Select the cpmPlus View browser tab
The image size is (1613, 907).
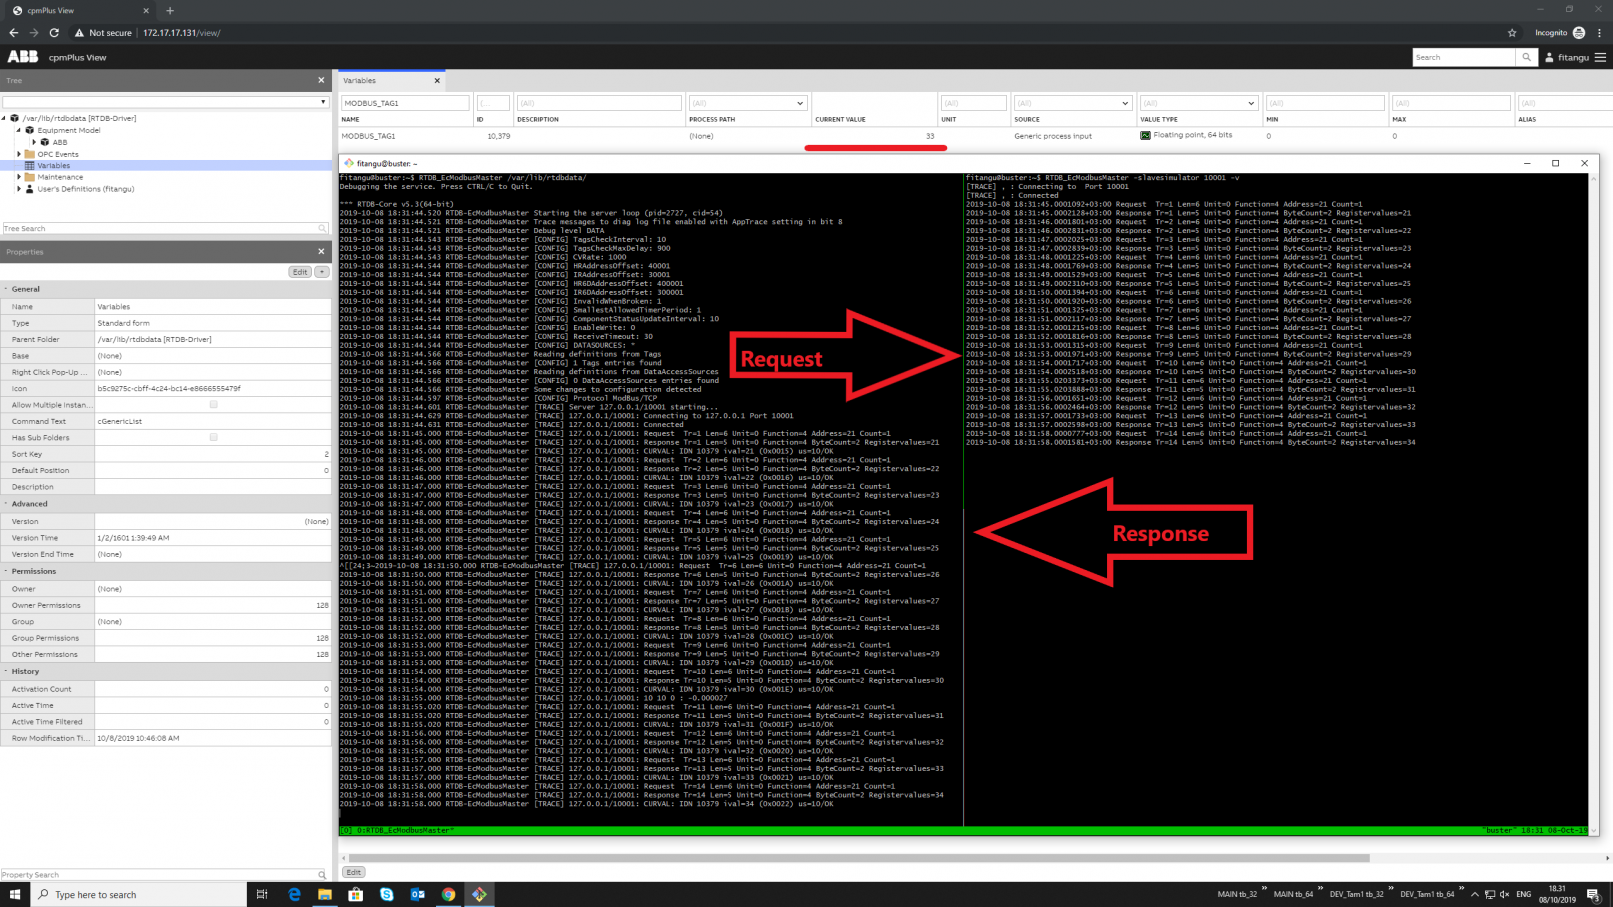tap(78, 11)
